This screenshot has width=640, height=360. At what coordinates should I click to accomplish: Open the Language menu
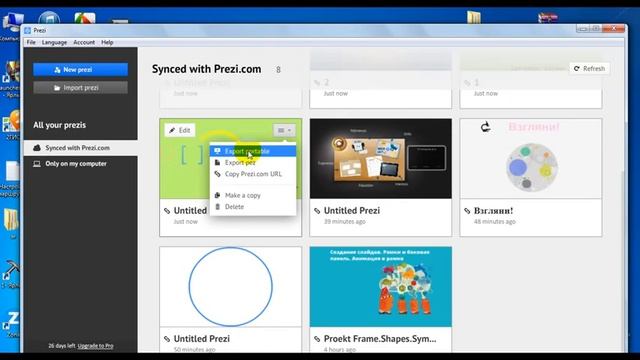coord(54,42)
